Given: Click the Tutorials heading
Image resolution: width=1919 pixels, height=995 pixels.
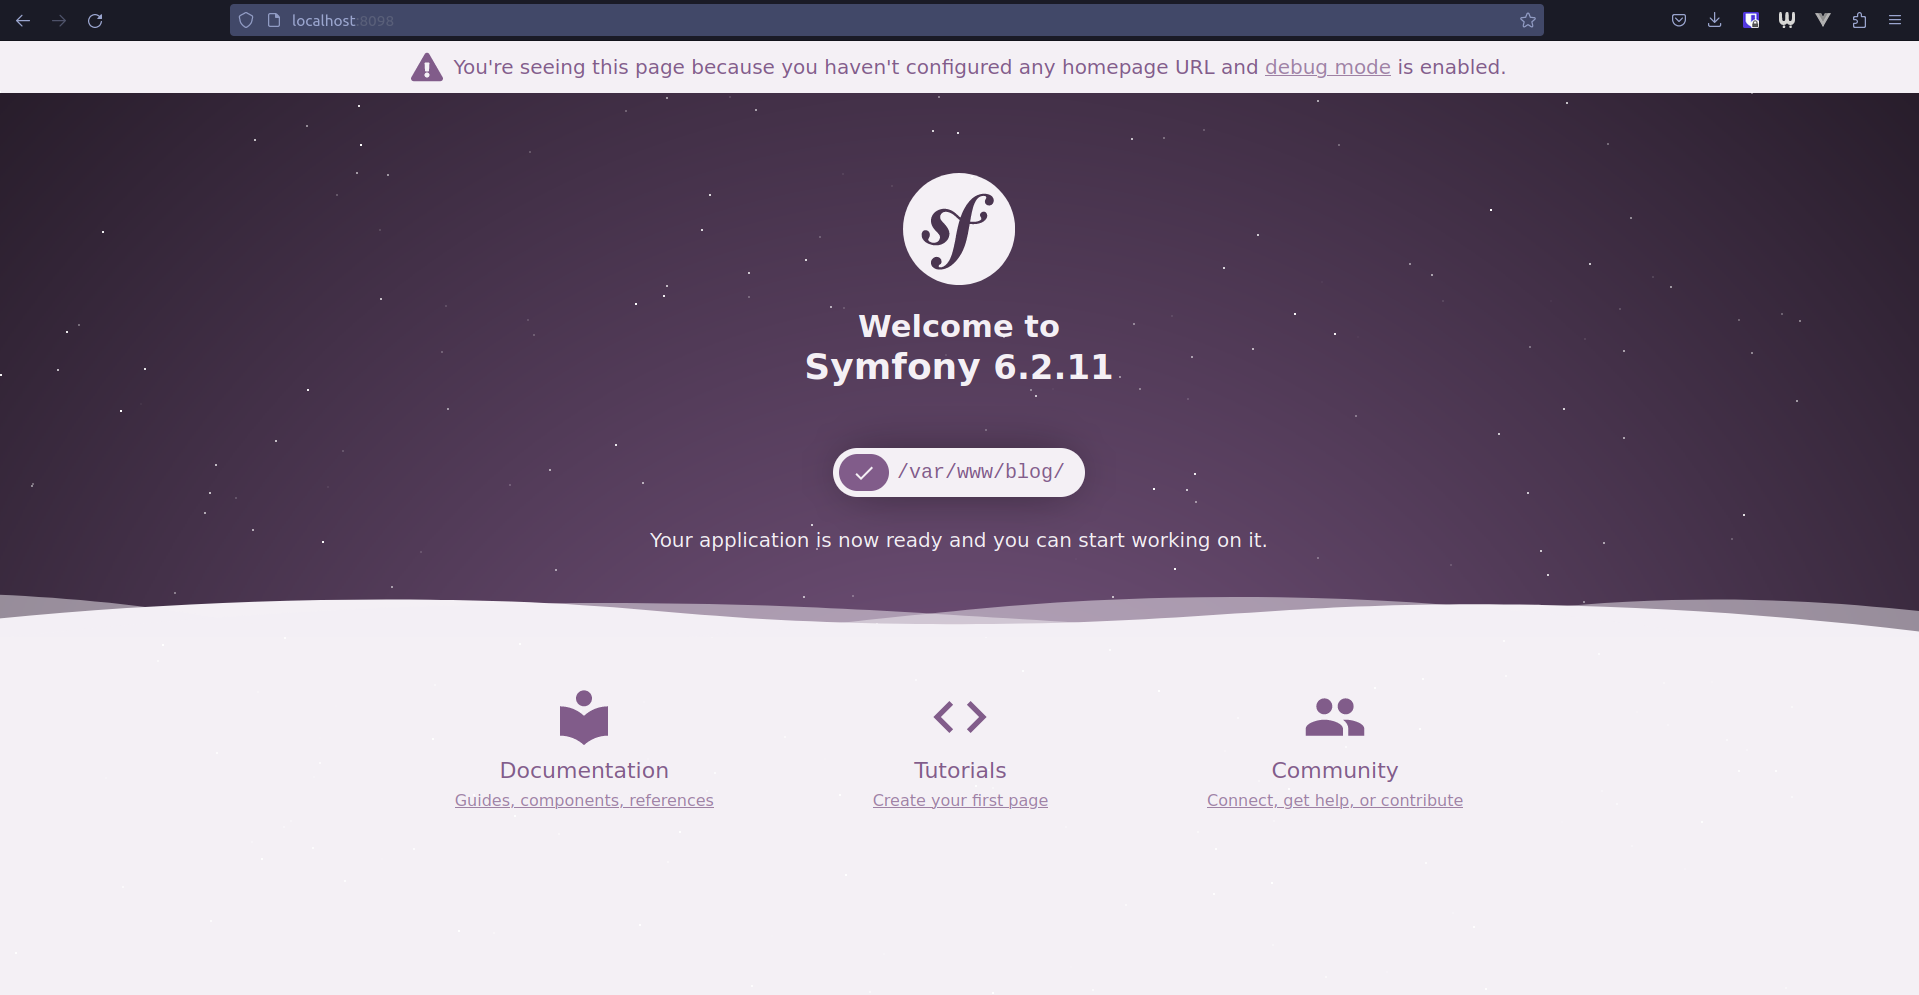Looking at the screenshot, I should (960, 770).
